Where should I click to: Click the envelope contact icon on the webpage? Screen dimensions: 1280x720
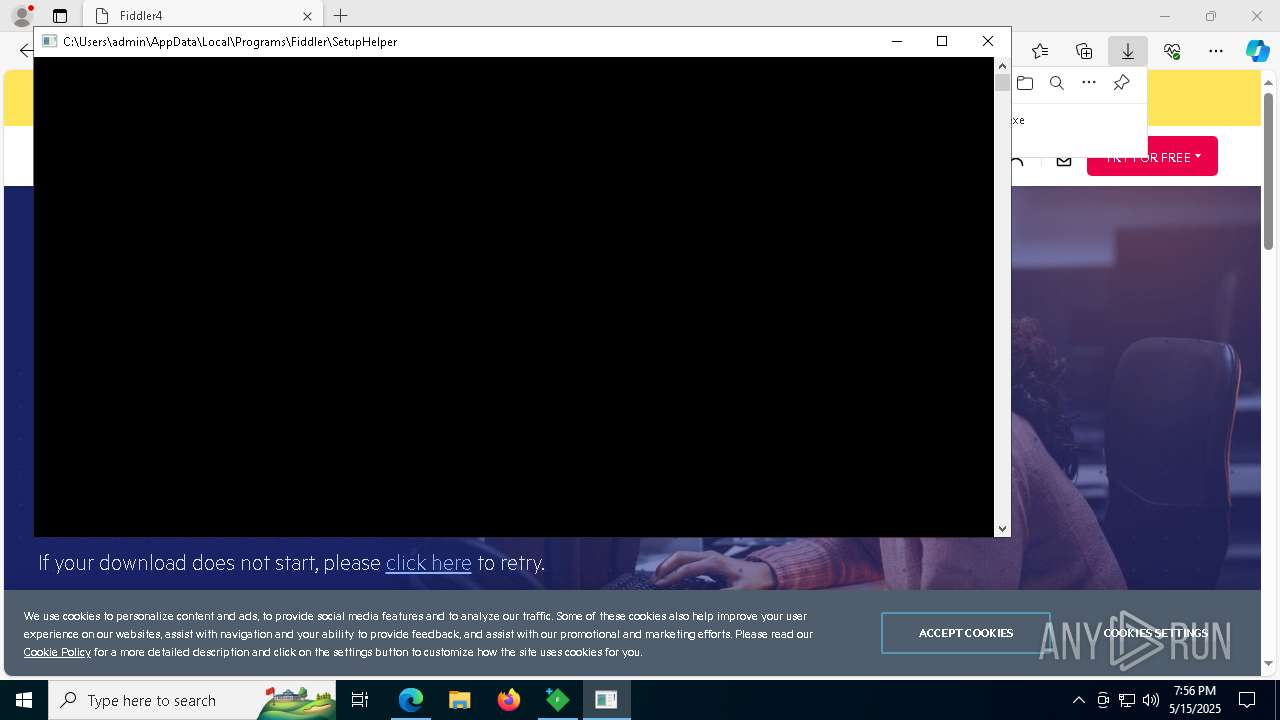click(1064, 160)
